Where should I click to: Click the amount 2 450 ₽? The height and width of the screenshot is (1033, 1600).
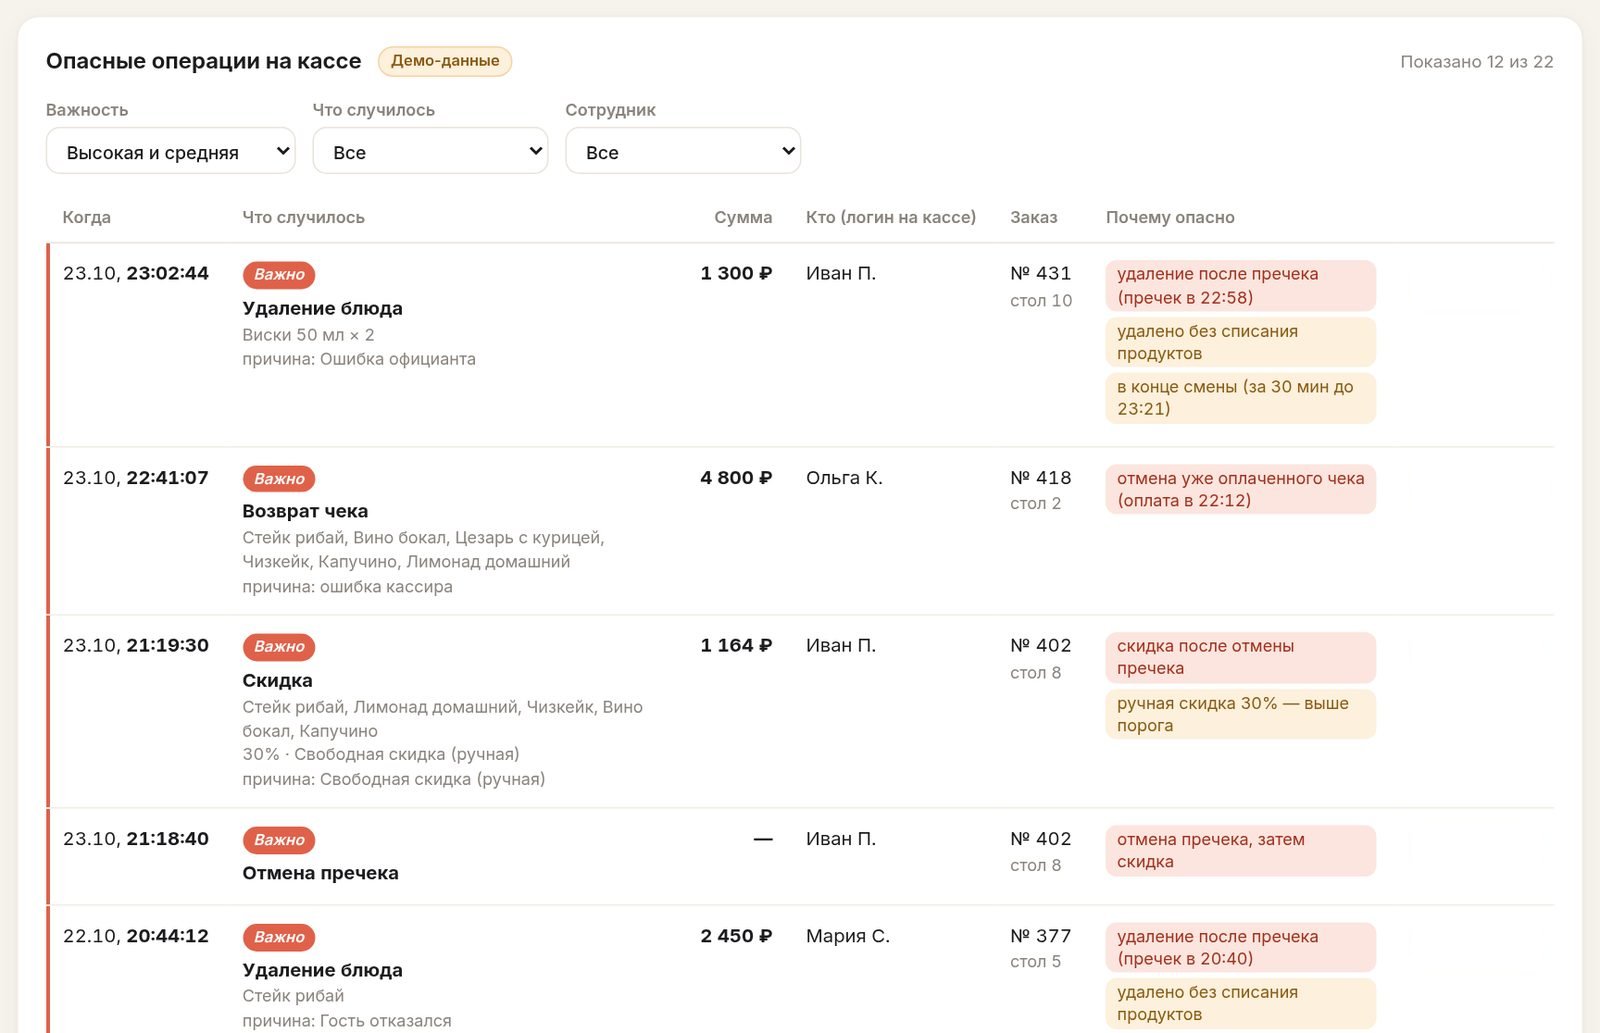(736, 936)
